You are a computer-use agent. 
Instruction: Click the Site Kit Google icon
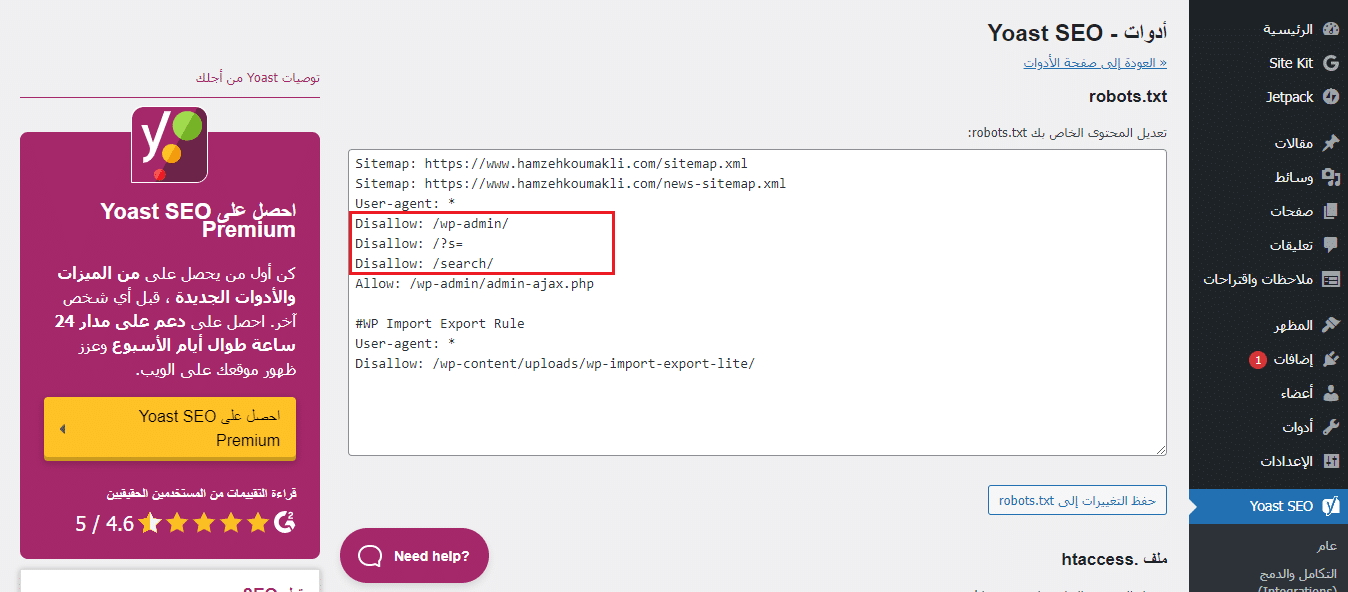tap(1330, 63)
